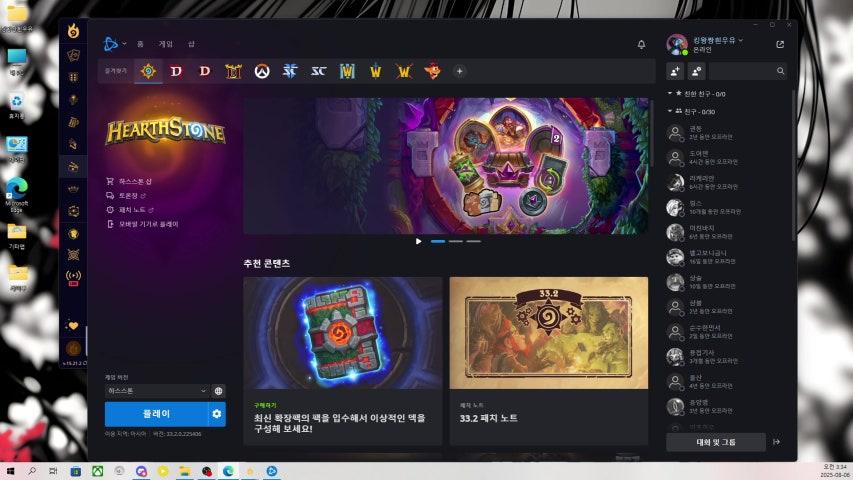Open Microsoft Edge from taskbar
Viewport: 853px width, 480px height.
coord(228,471)
